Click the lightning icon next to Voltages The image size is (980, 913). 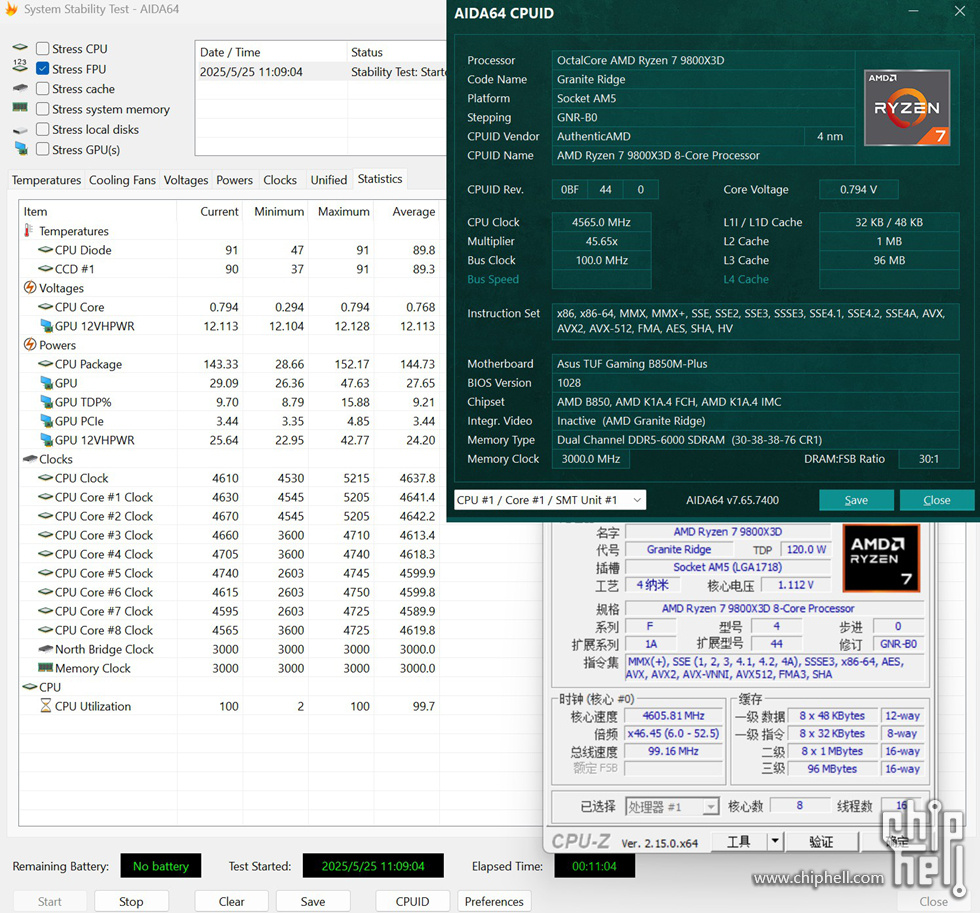[x=30, y=287]
